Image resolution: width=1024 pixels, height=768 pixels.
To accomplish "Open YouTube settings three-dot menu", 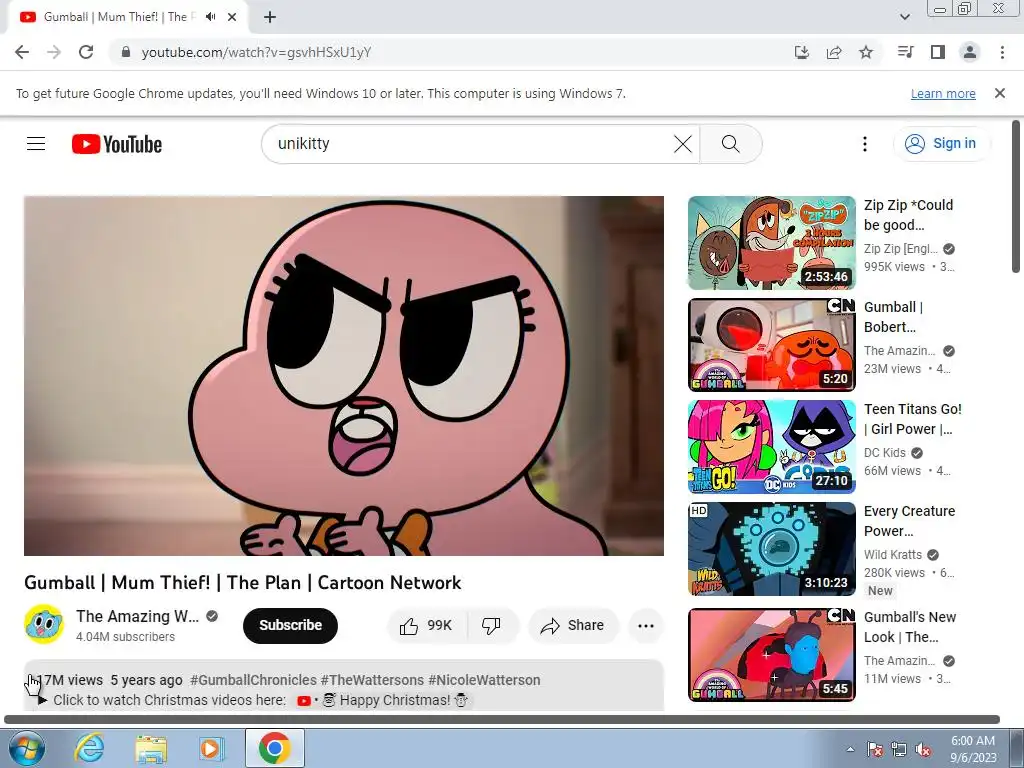I will click(865, 144).
